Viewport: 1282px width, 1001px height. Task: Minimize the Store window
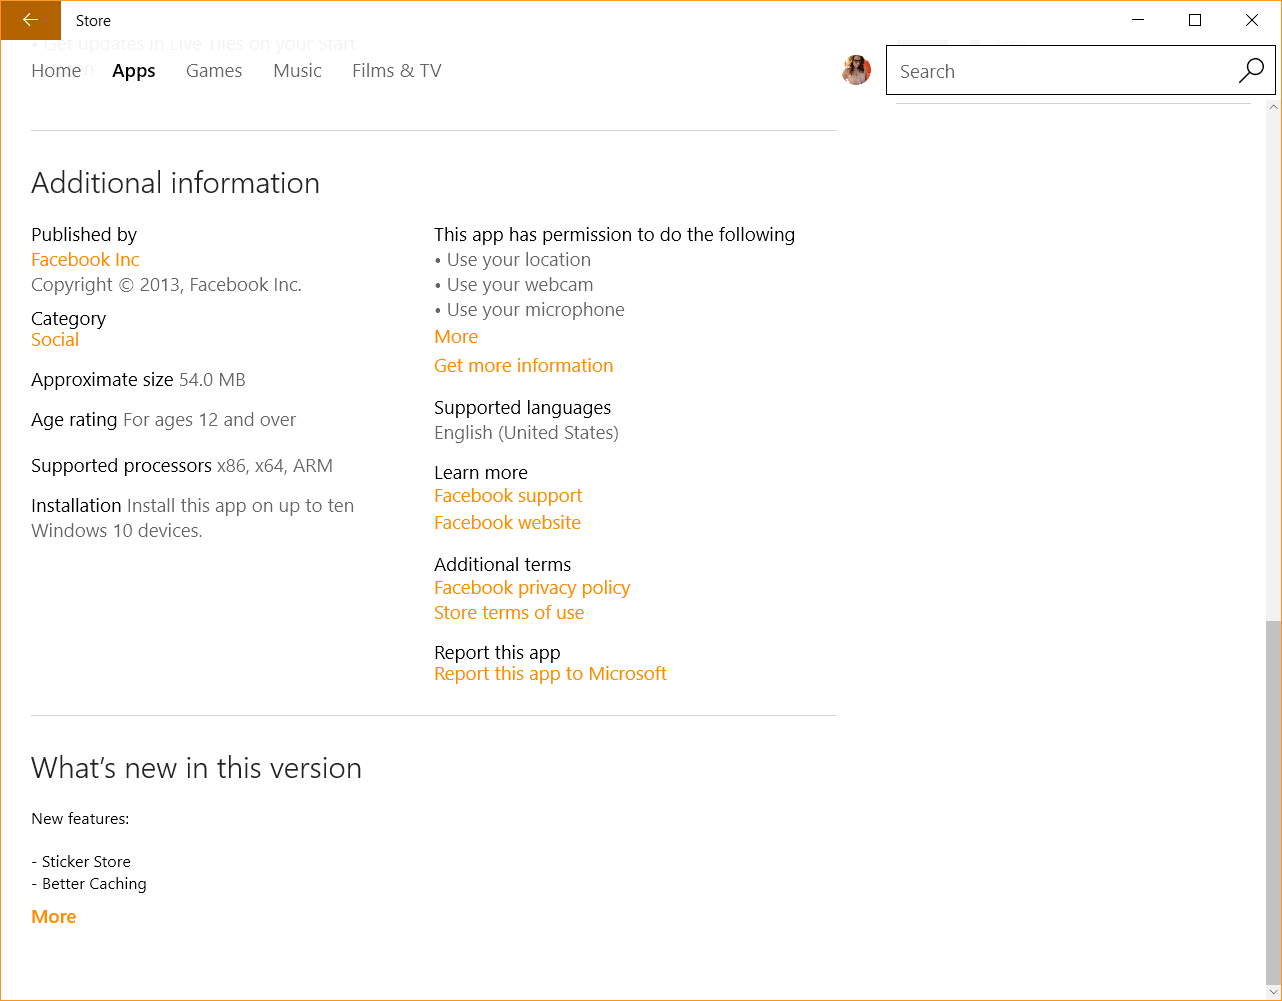click(1138, 20)
